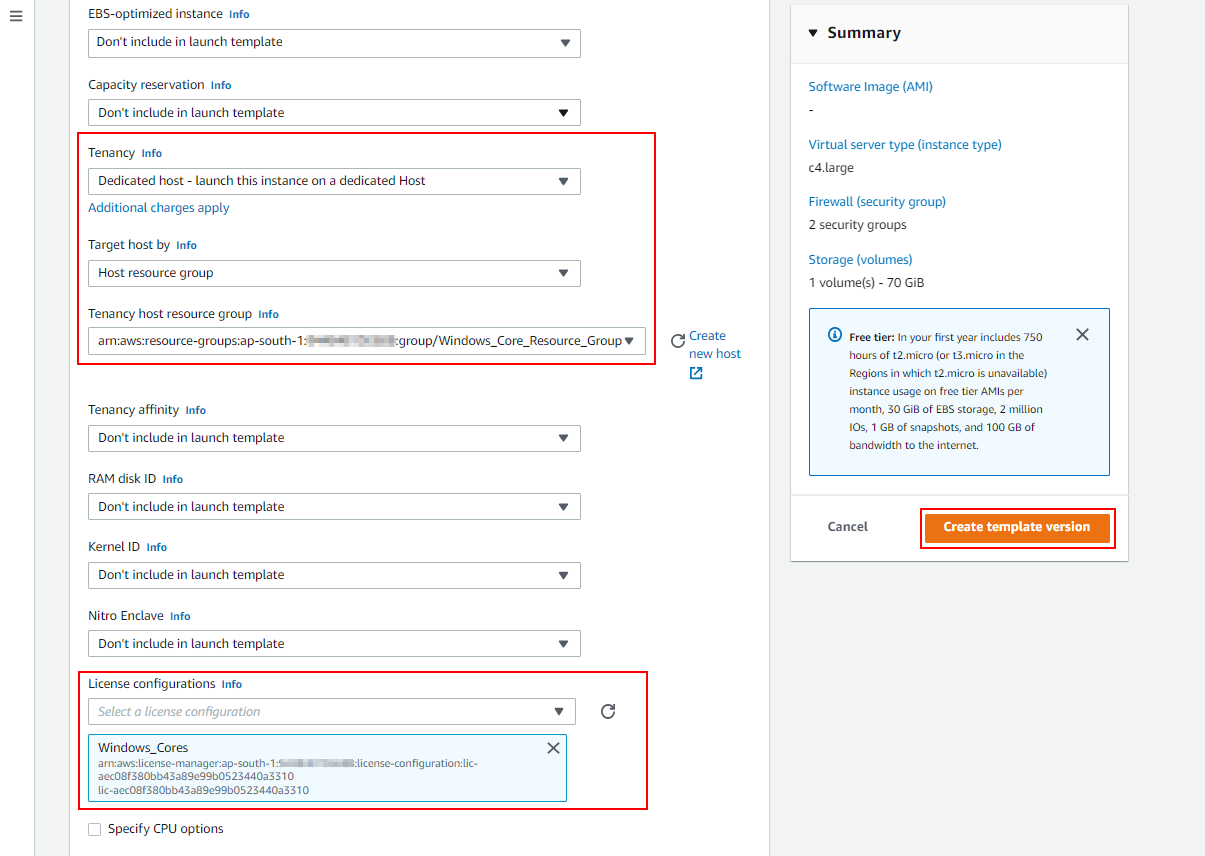Open the Additional charges apply link
Screen dimensions: 1205x856
tap(158, 207)
